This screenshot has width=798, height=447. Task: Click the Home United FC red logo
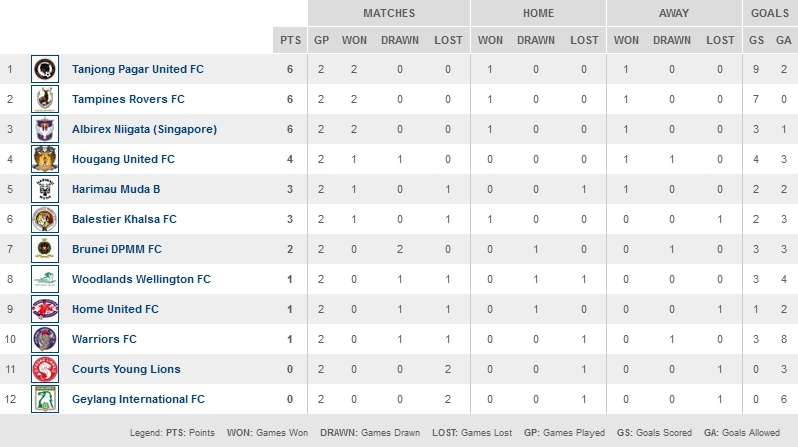coord(45,309)
